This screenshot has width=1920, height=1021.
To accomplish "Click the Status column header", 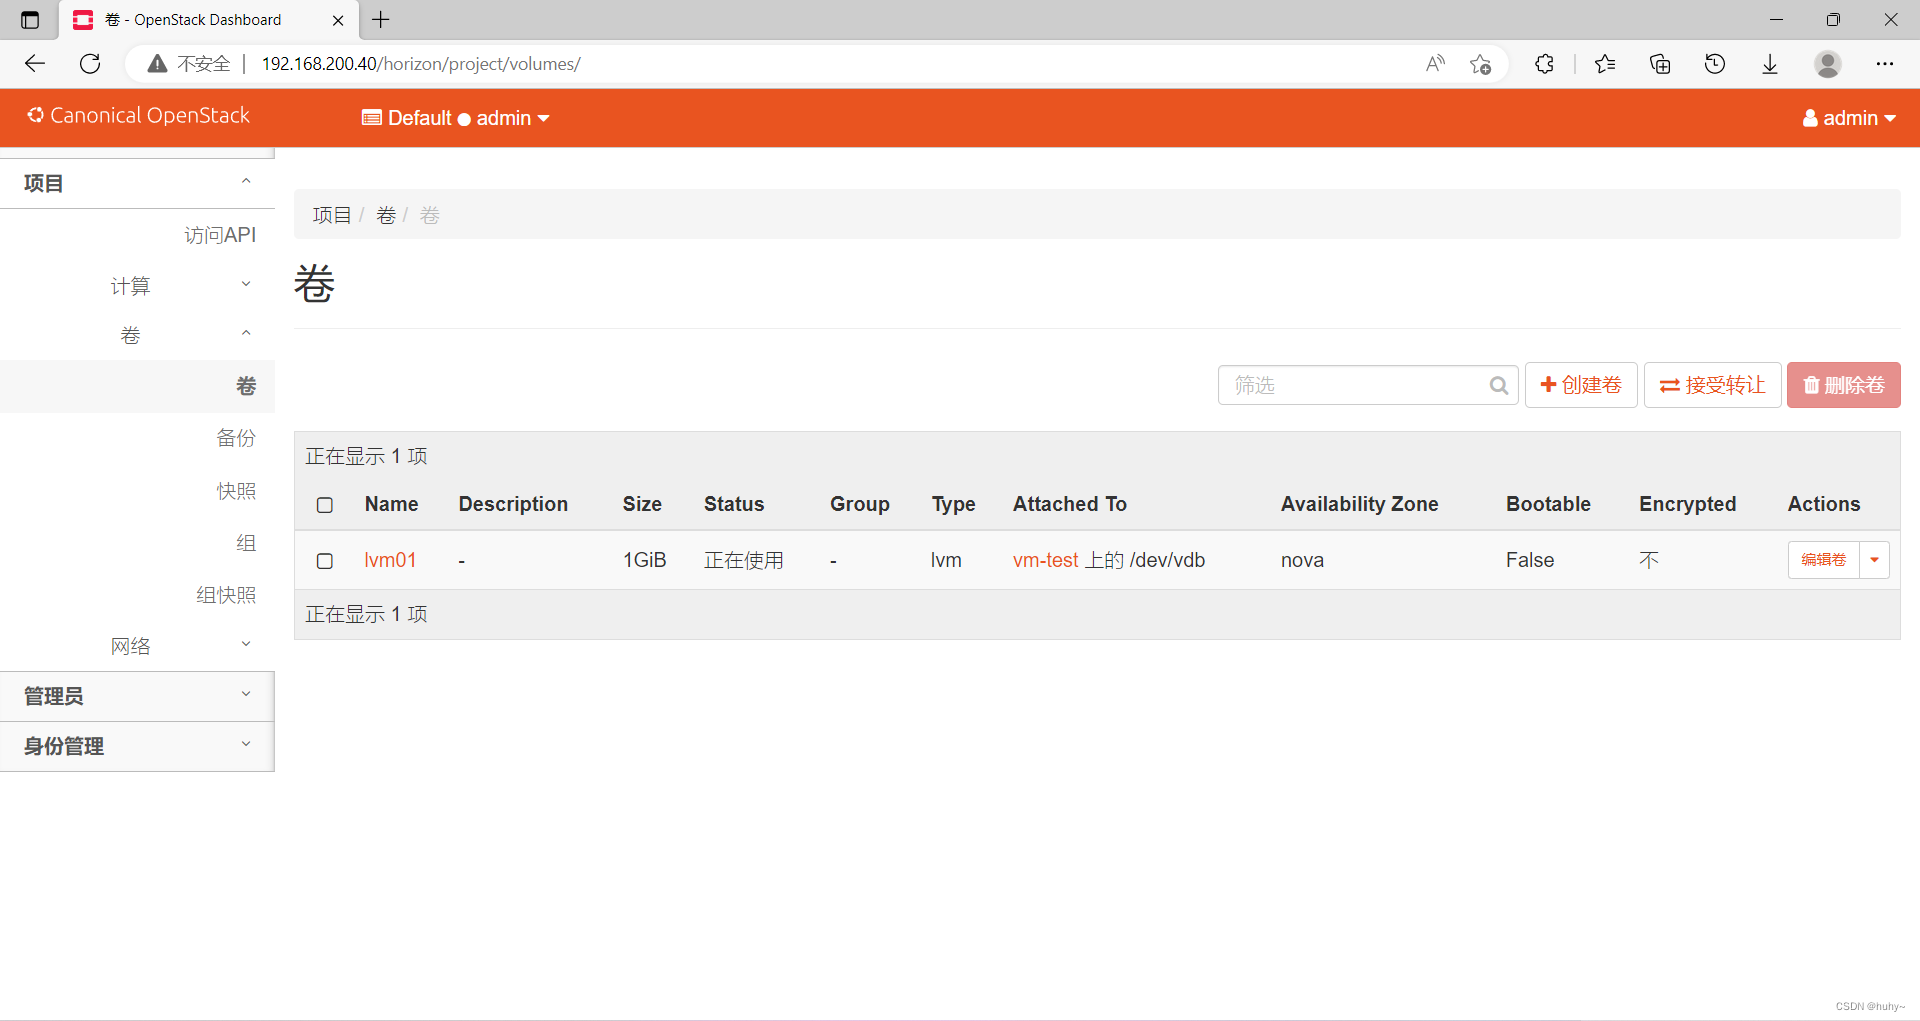I will click(734, 504).
